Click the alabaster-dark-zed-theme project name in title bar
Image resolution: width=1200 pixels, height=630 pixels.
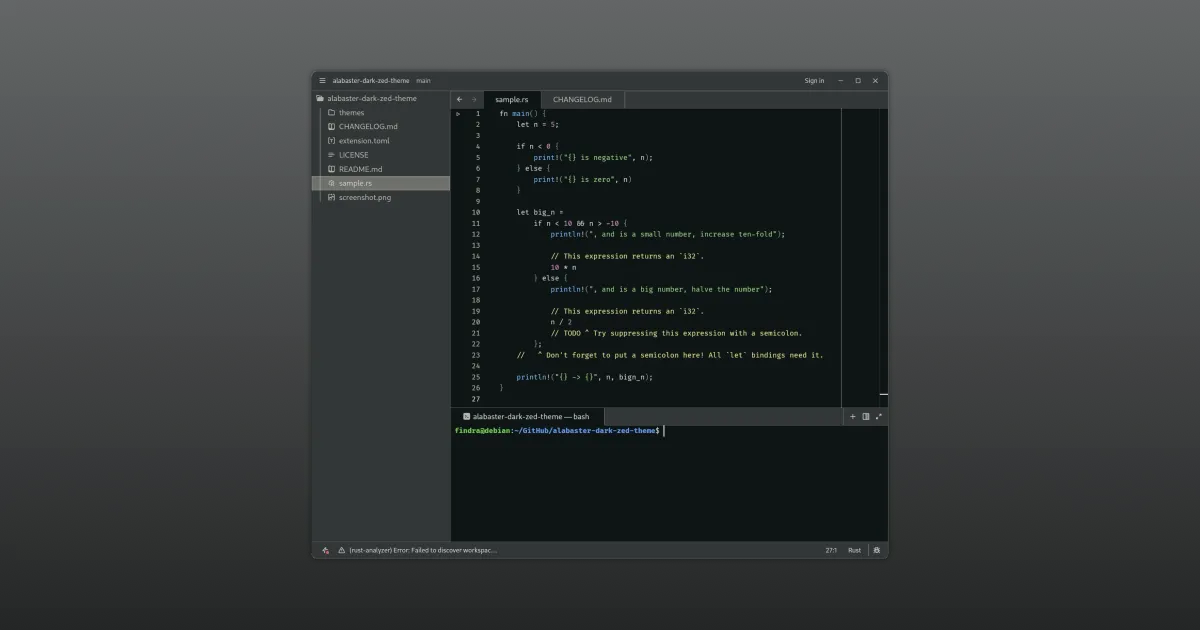[x=371, y=81]
